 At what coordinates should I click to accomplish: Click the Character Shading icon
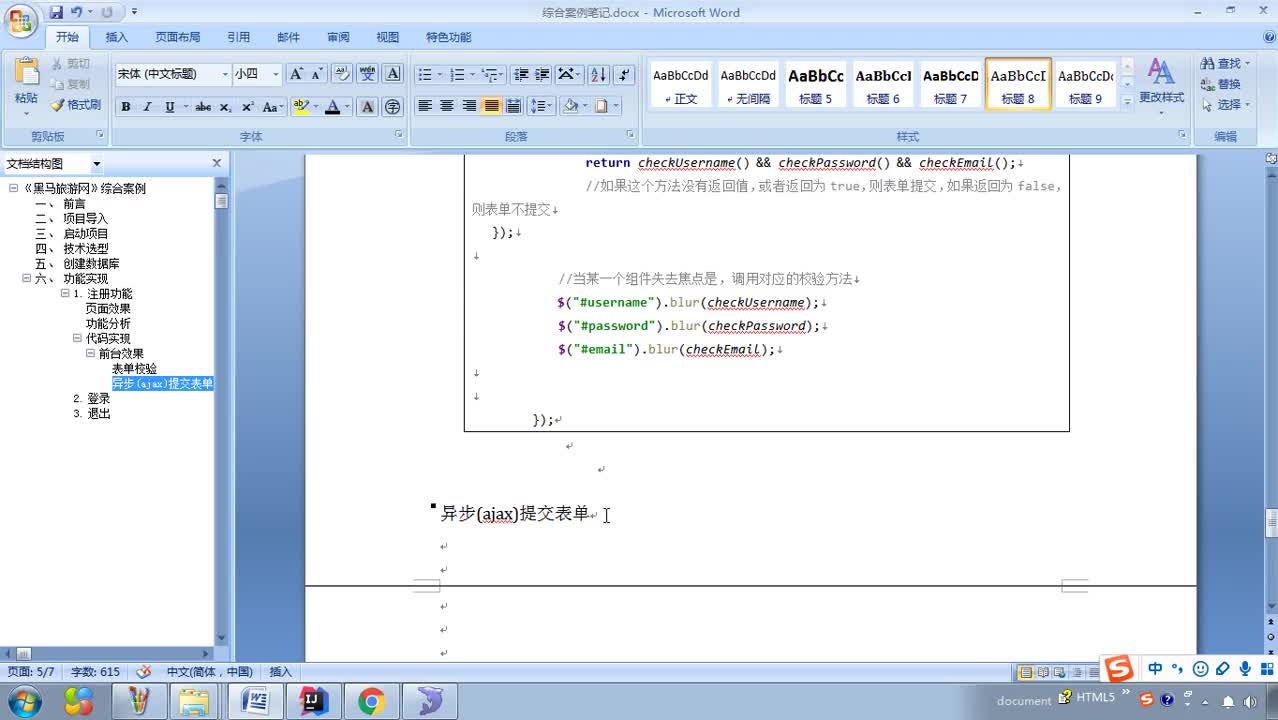[x=367, y=107]
